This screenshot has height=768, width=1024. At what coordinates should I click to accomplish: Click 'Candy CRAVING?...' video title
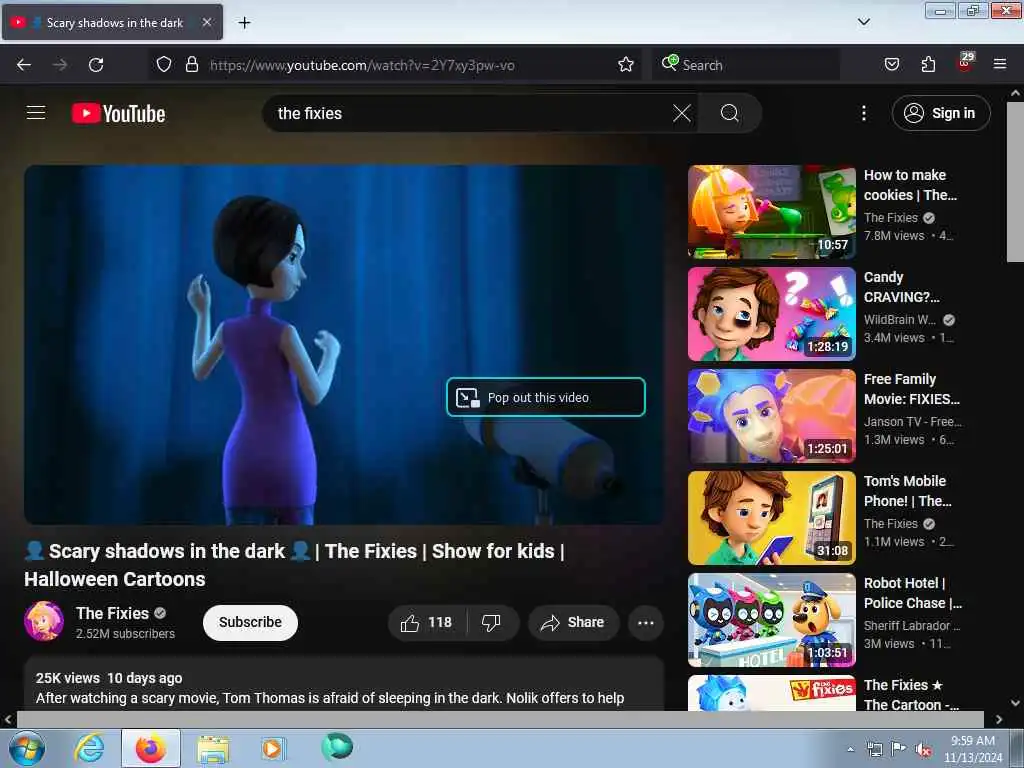click(x=902, y=287)
